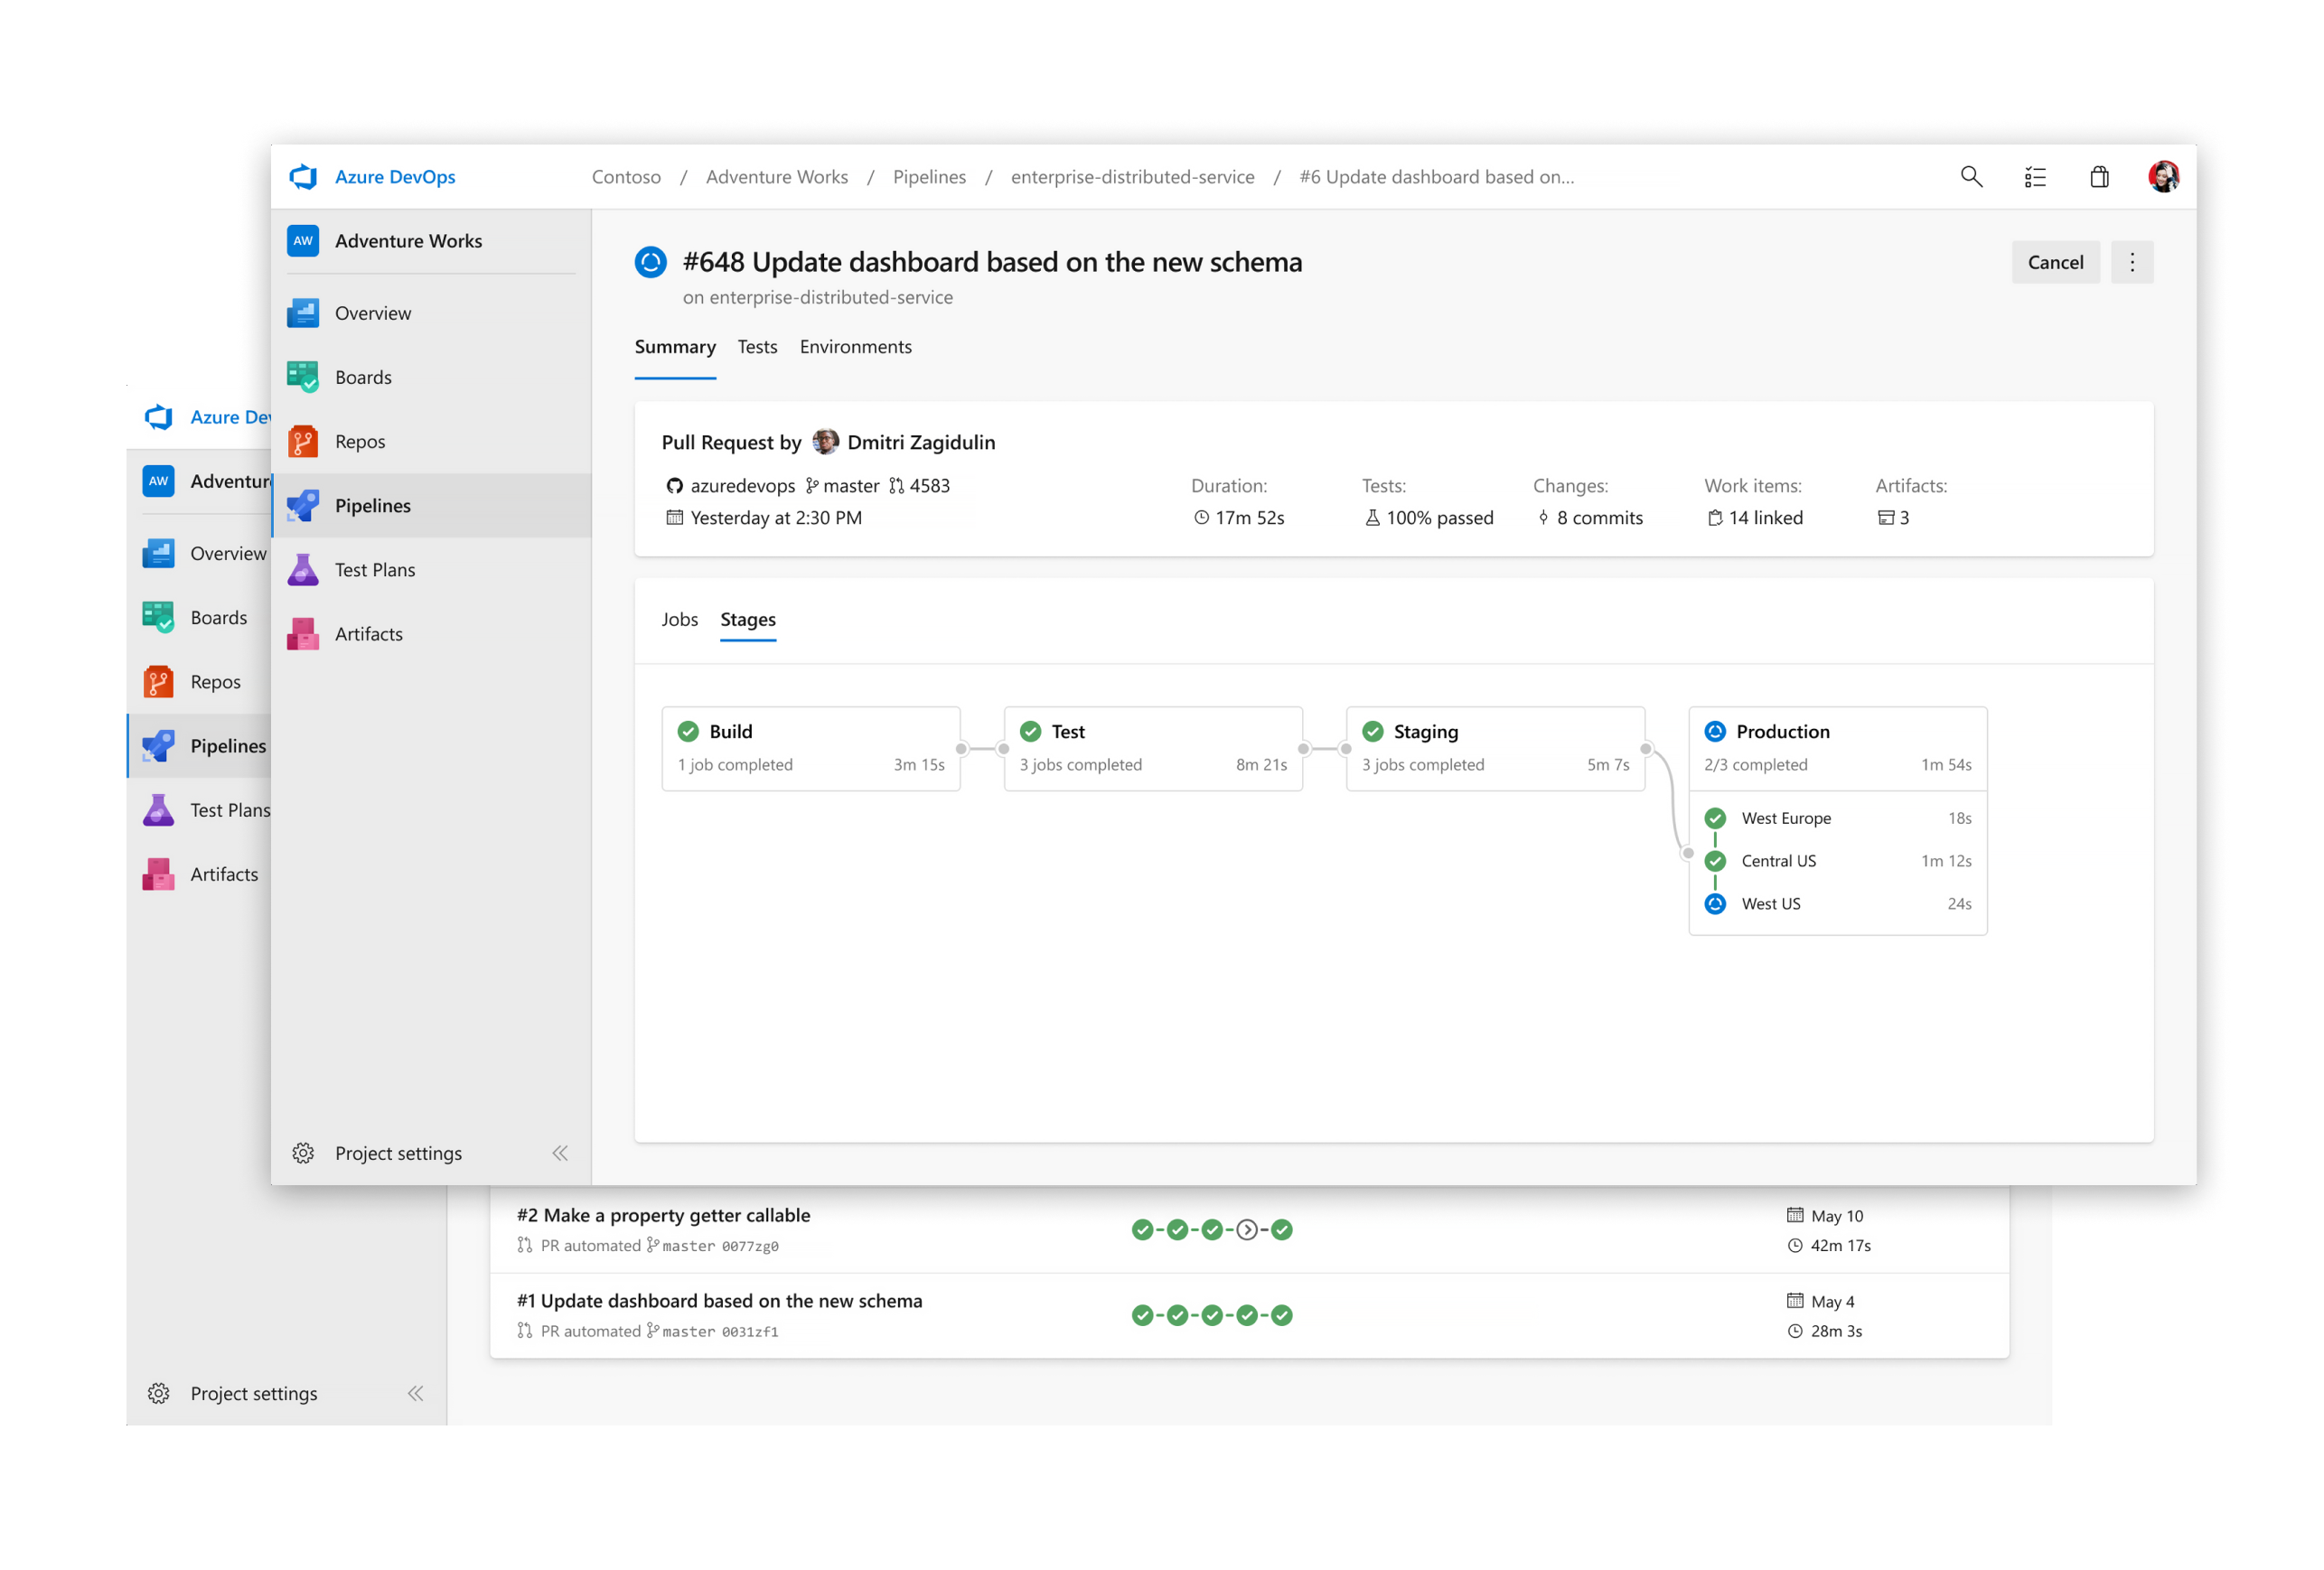Open the Marketplace bag icon

point(2100,176)
